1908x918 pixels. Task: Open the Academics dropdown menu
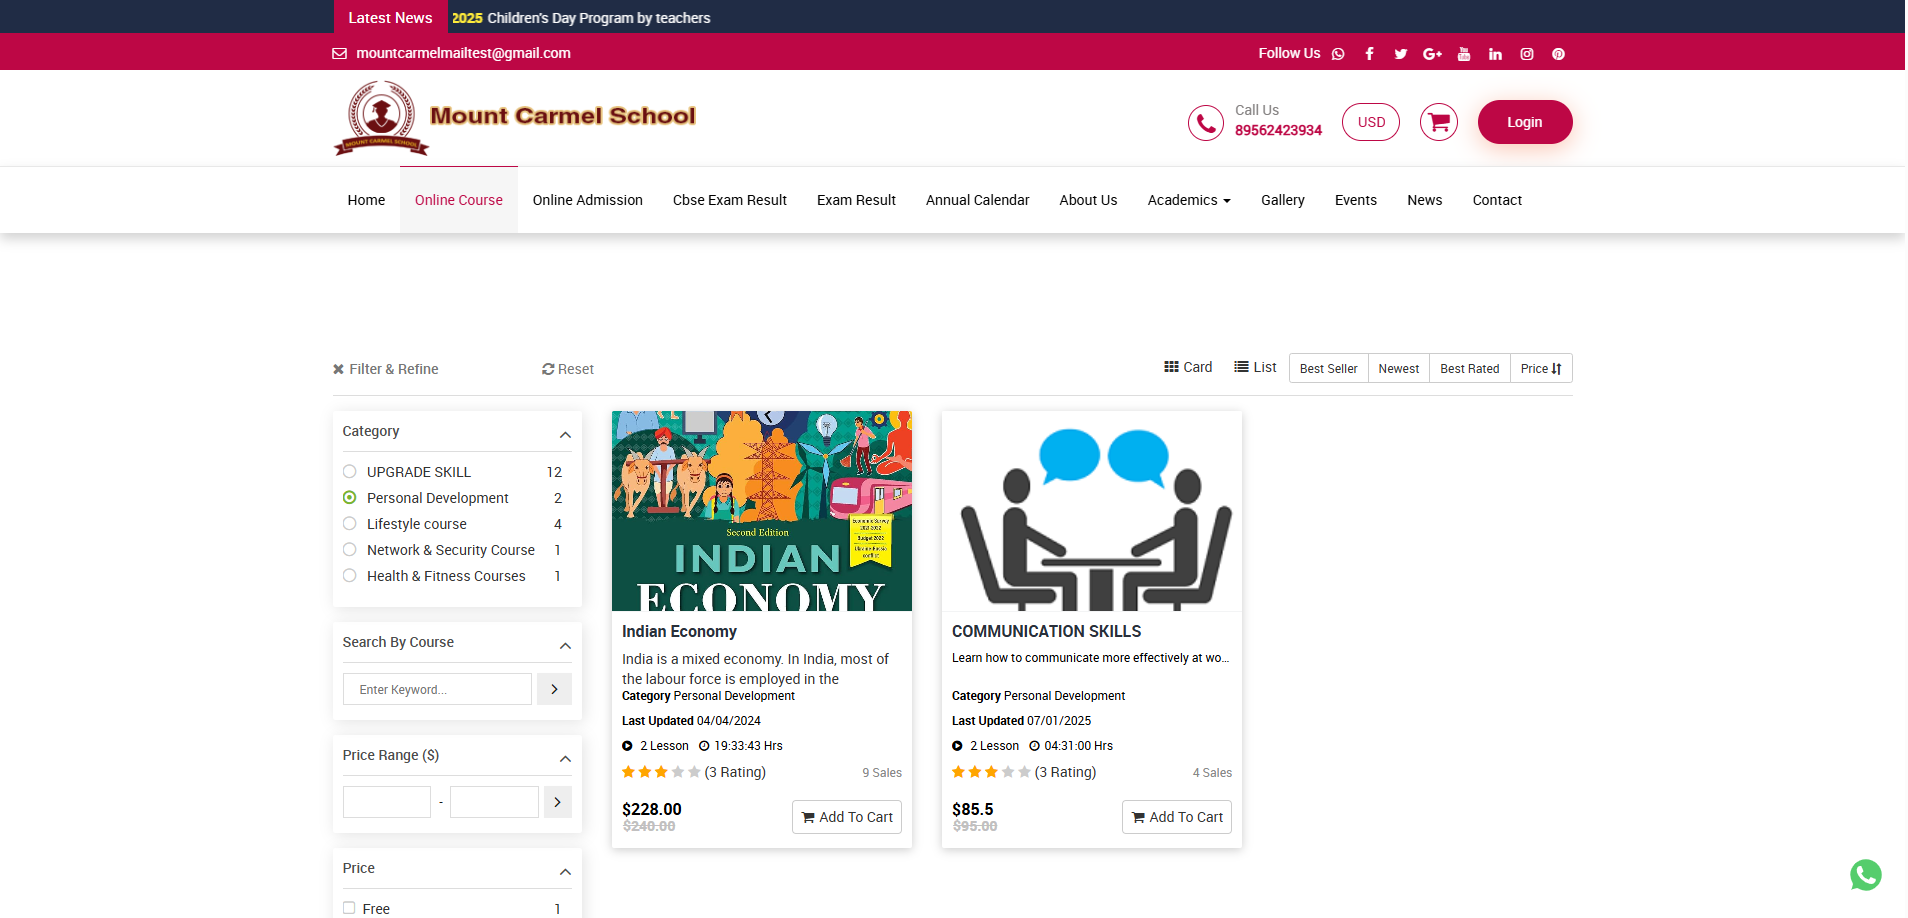coord(1188,200)
